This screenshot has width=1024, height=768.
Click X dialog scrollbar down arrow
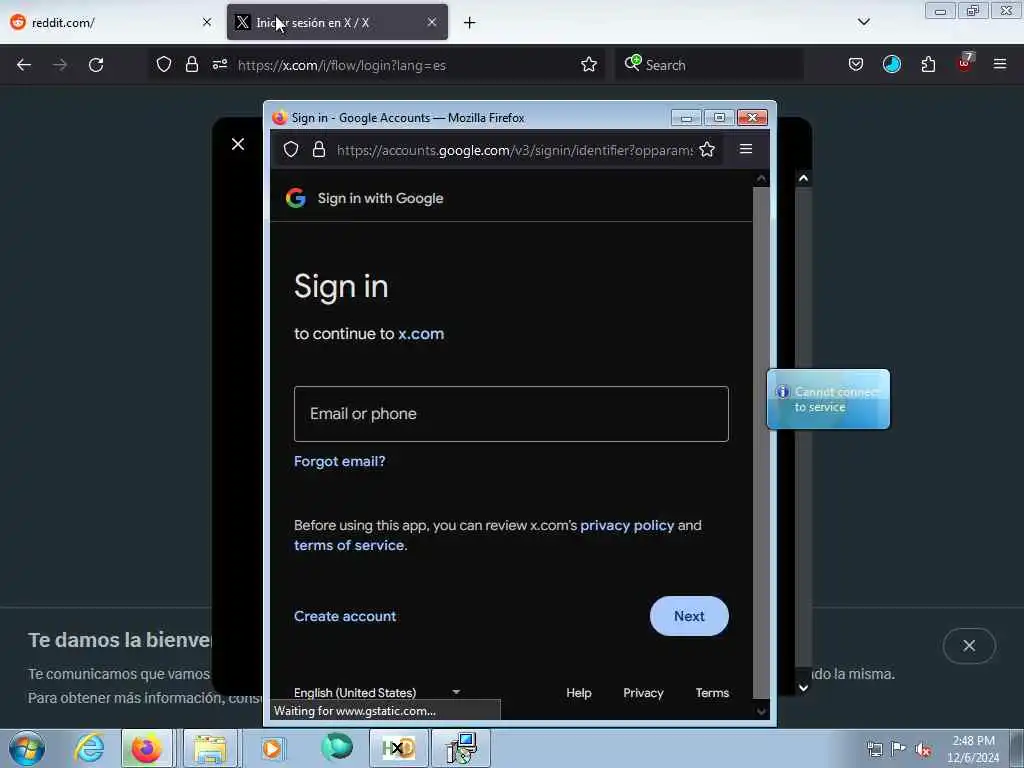pyautogui.click(x=804, y=688)
